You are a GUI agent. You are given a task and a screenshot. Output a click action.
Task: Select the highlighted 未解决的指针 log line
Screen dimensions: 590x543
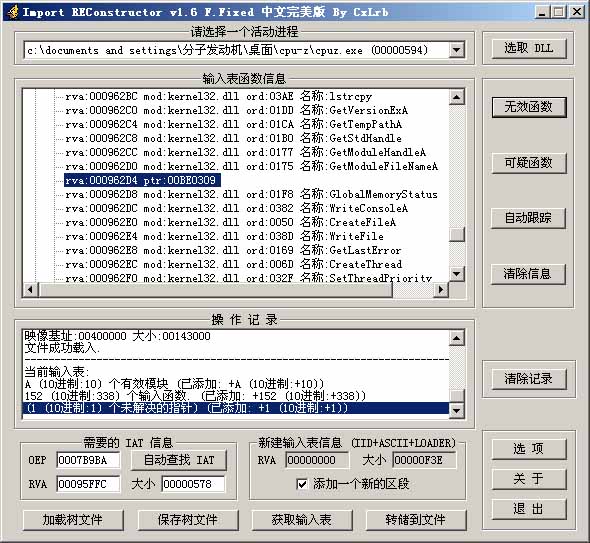(236, 408)
